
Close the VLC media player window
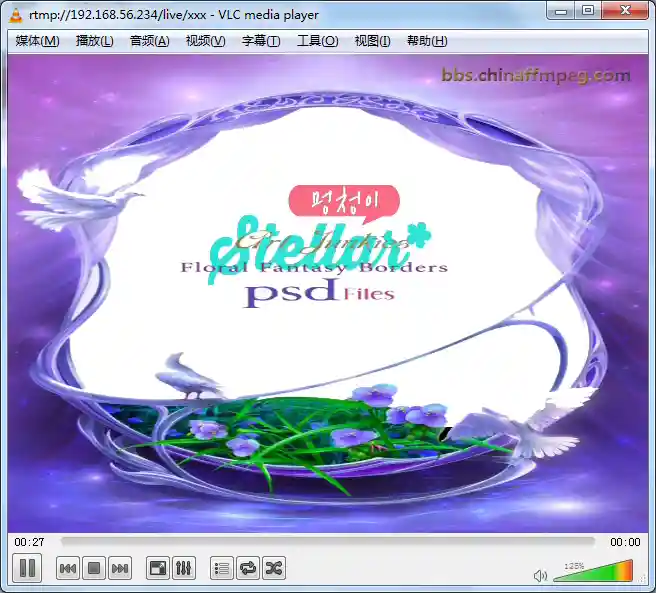(625, 11)
